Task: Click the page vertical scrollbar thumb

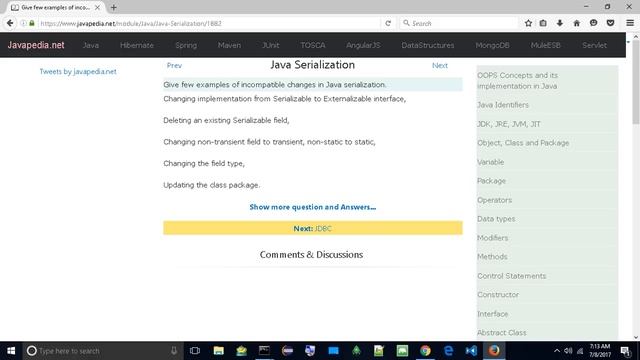Action: (x=636, y=82)
